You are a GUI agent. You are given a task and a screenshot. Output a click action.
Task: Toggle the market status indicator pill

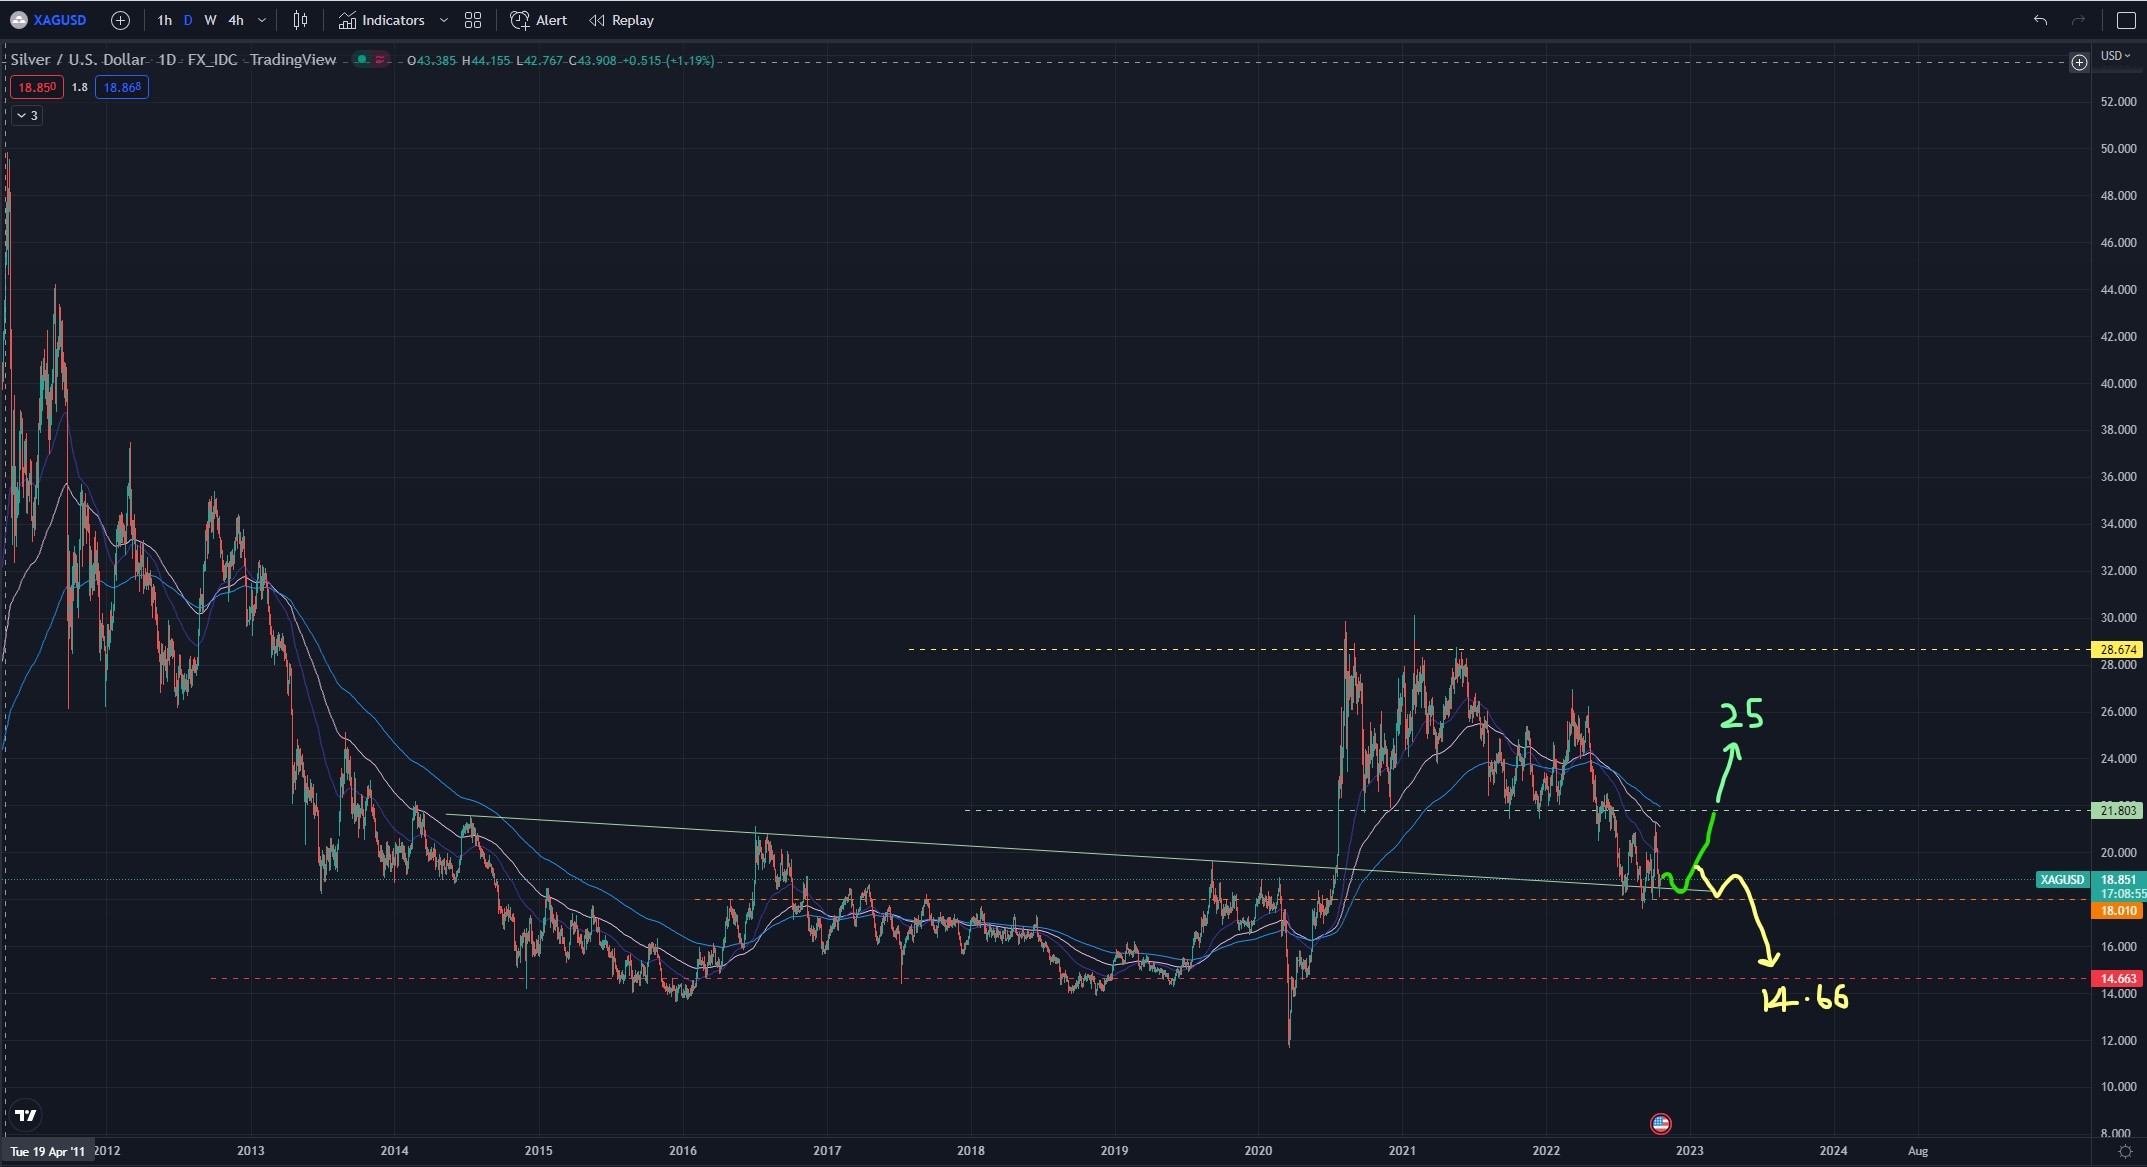pos(371,60)
